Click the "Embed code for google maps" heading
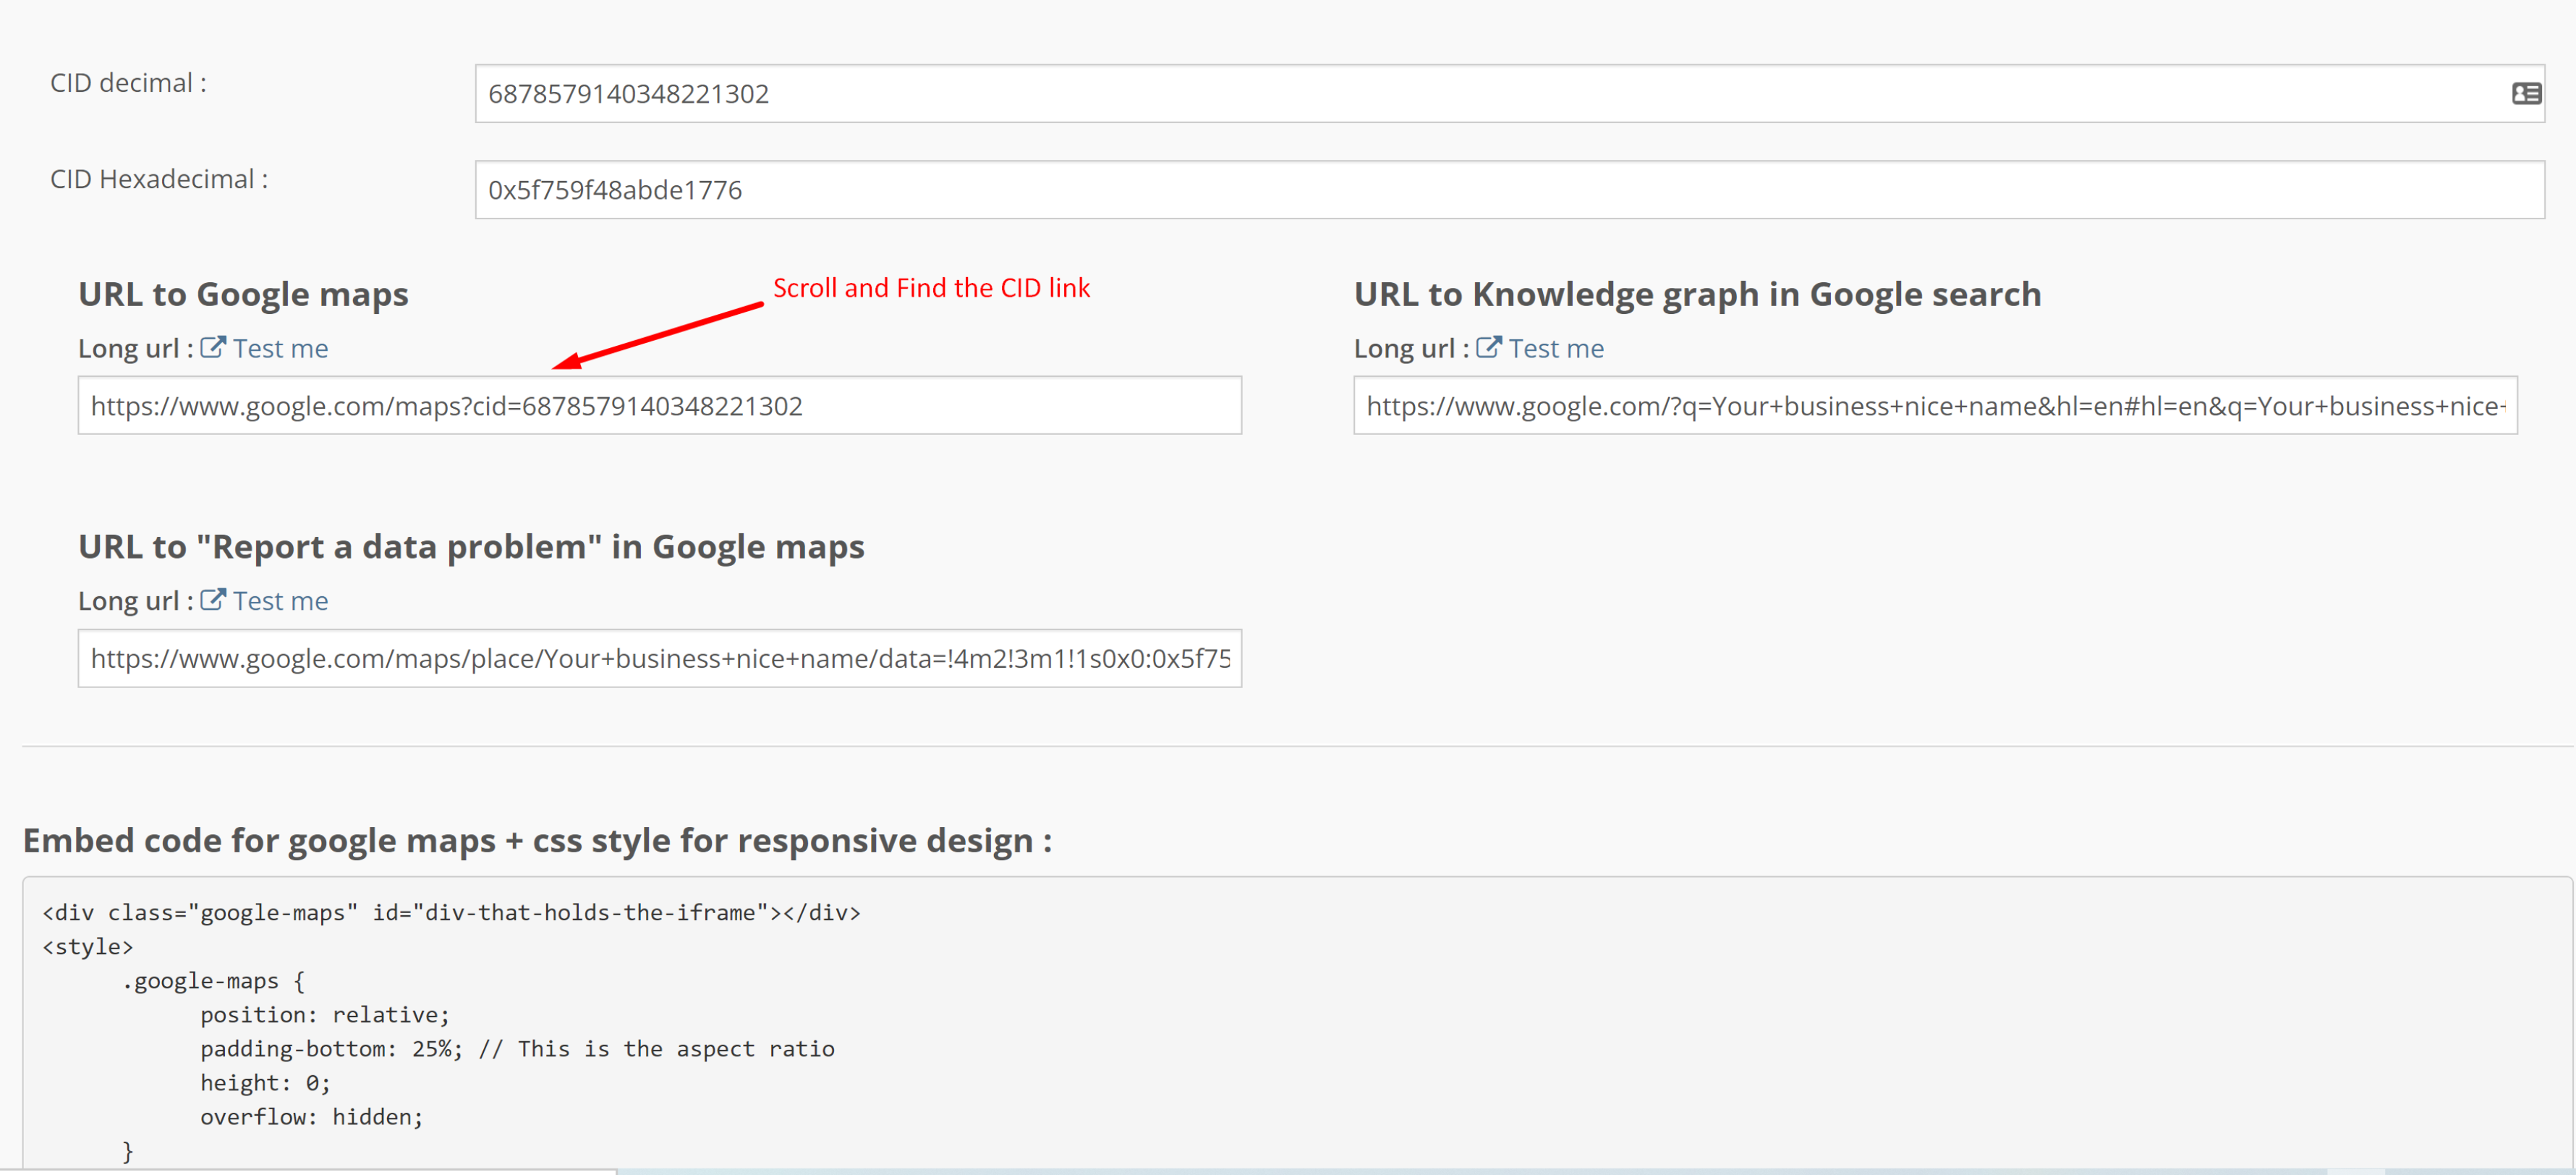Viewport: 2576px width, 1175px height. [x=537, y=840]
